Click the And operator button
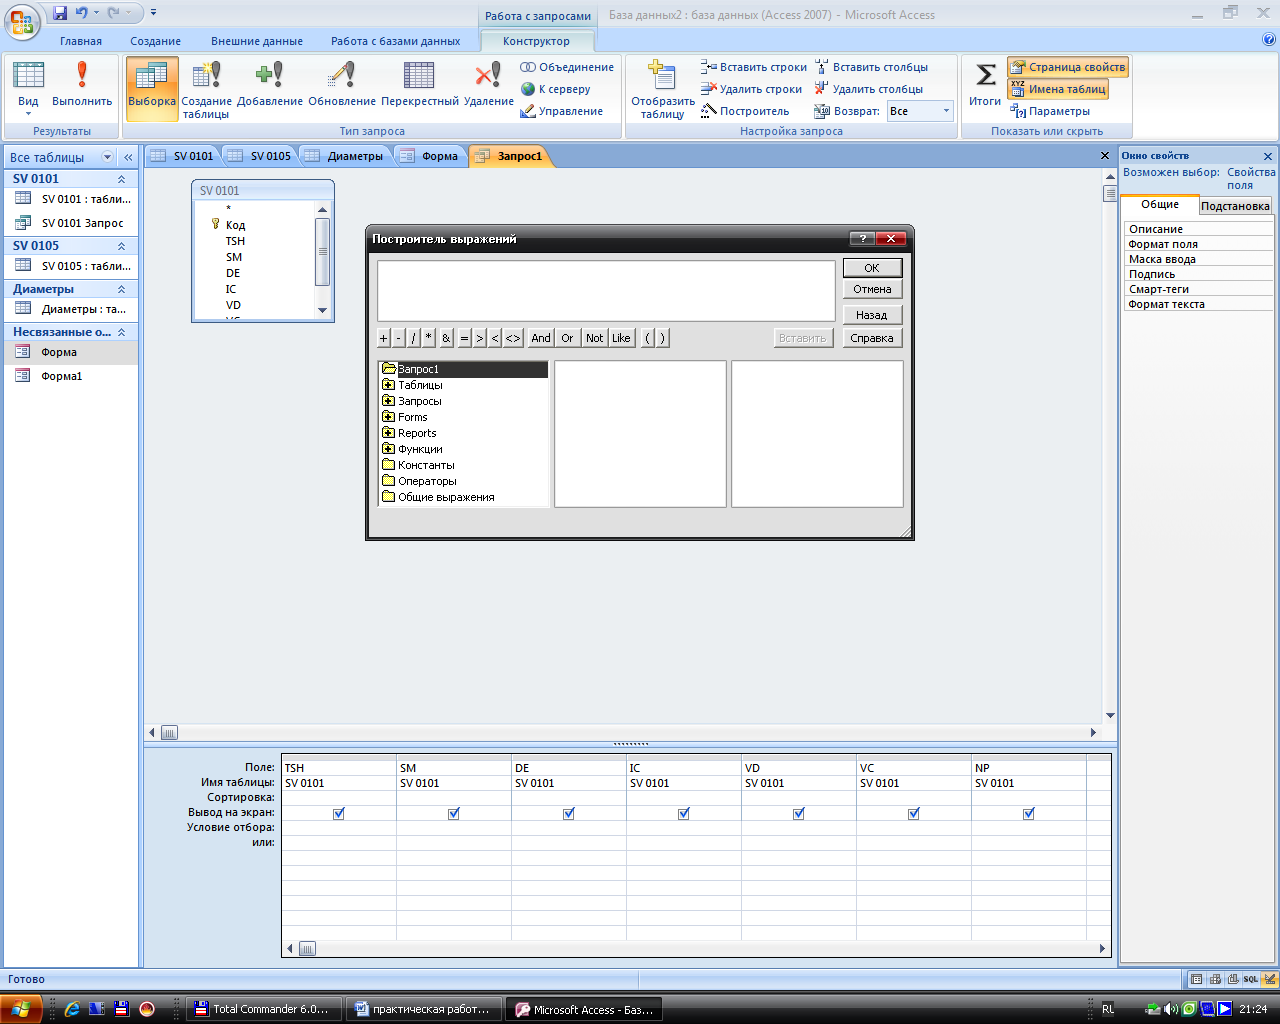The height and width of the screenshot is (1024, 1280). [x=541, y=338]
